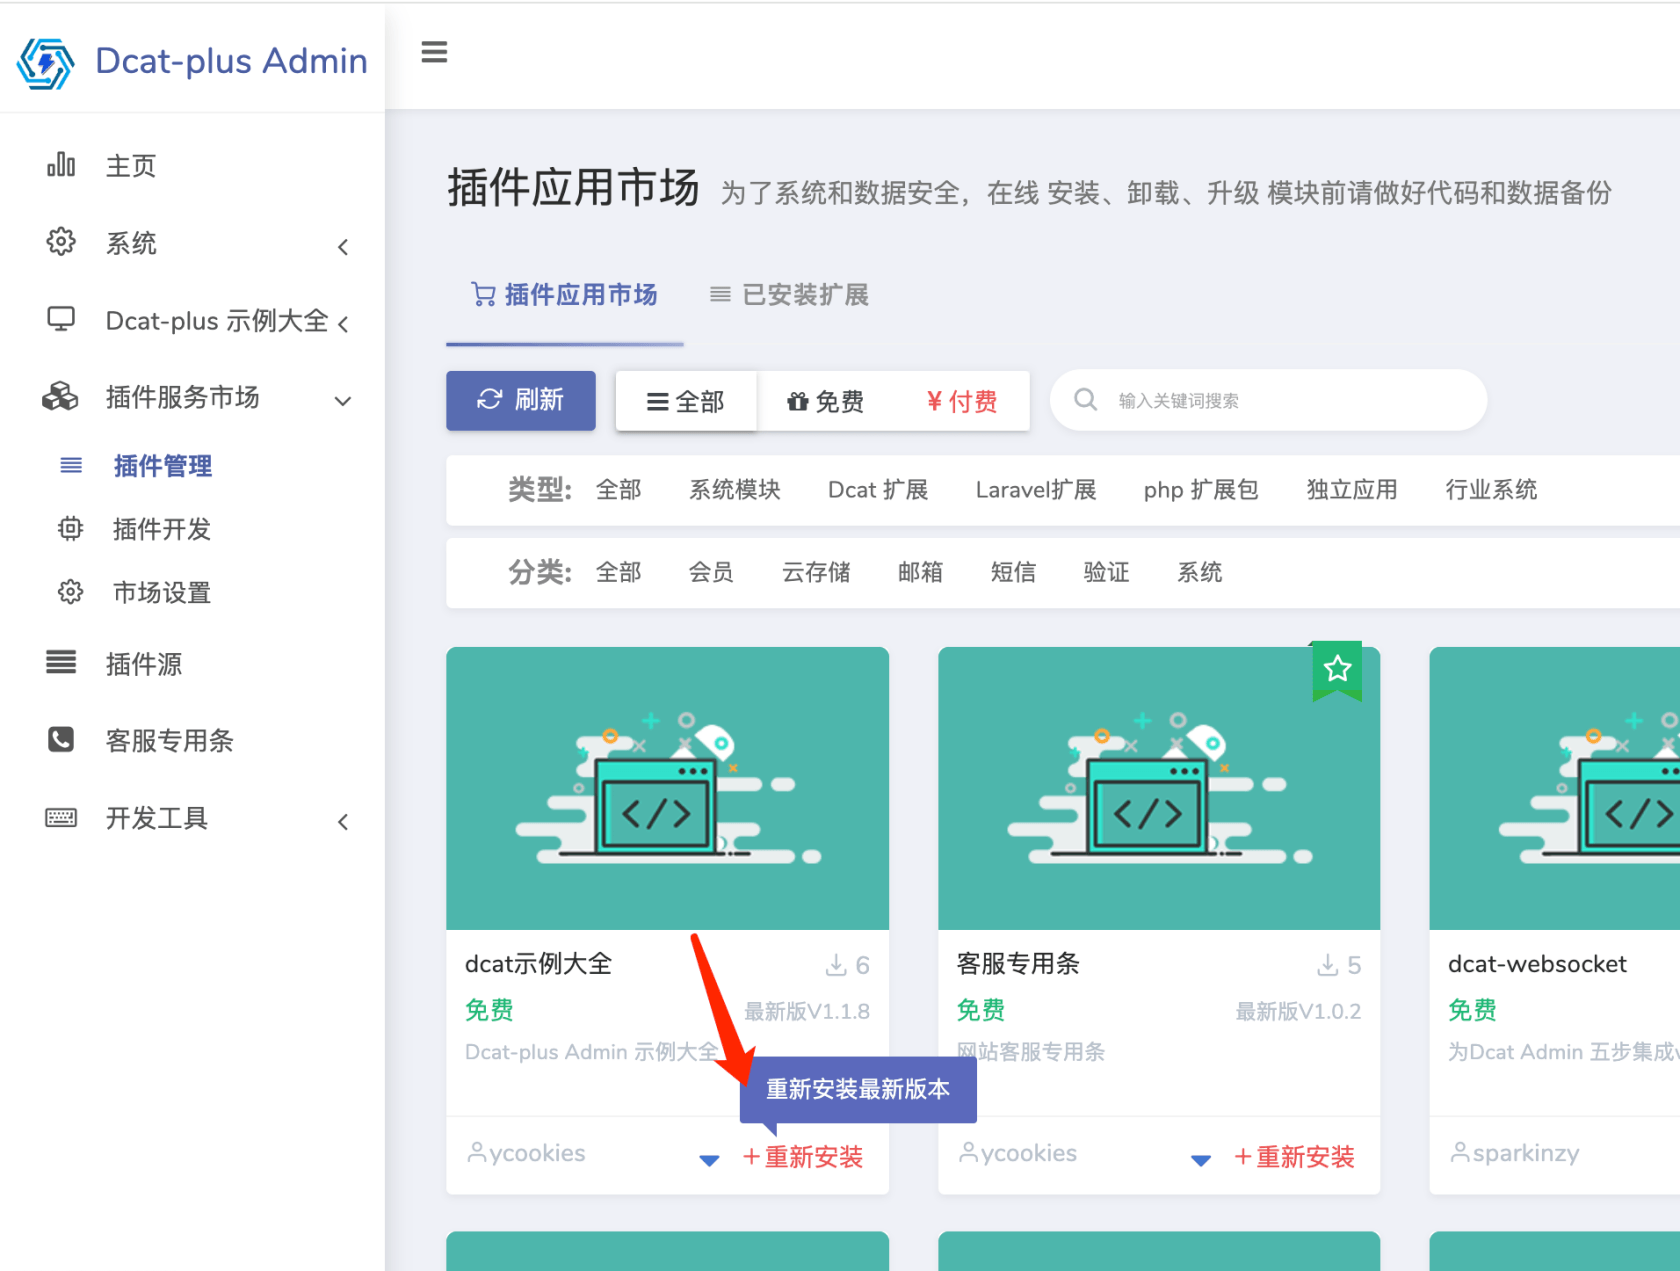This screenshot has width=1680, height=1271.
Task: Filter 类型 by php 扩展包
Action: click(1201, 490)
